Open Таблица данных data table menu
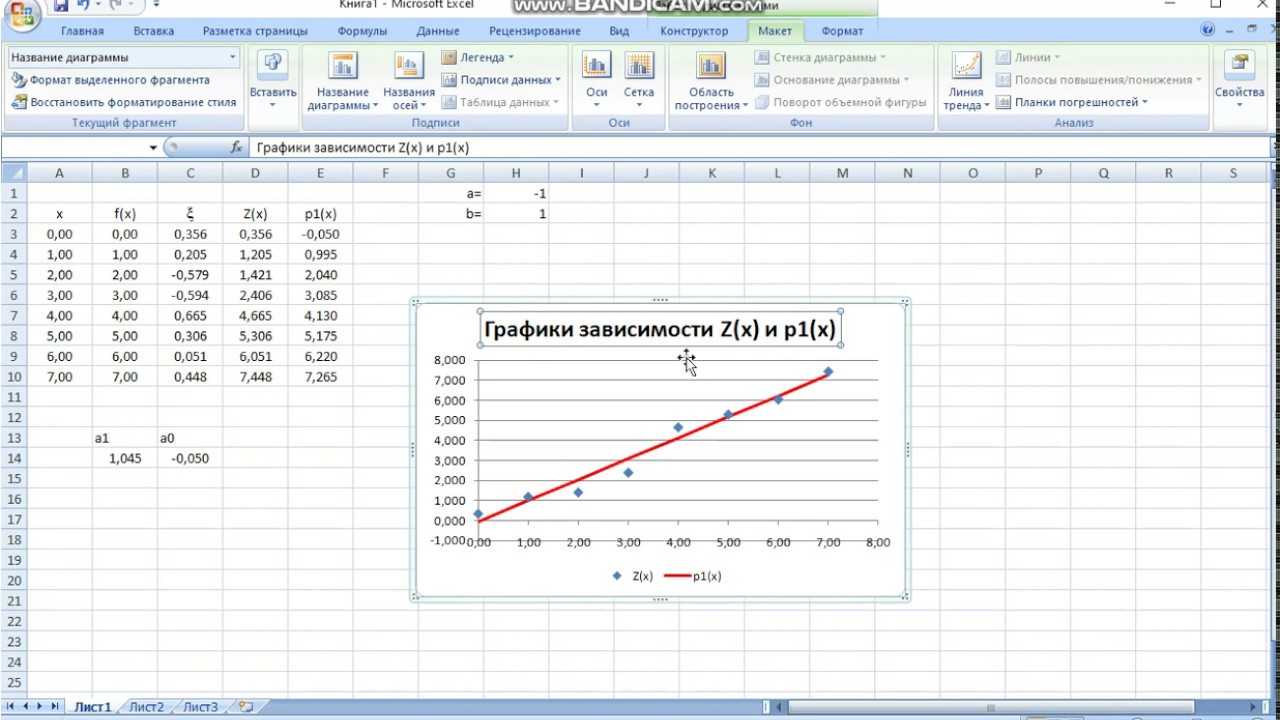Screen dimensions: 1280x720 tap(500, 102)
